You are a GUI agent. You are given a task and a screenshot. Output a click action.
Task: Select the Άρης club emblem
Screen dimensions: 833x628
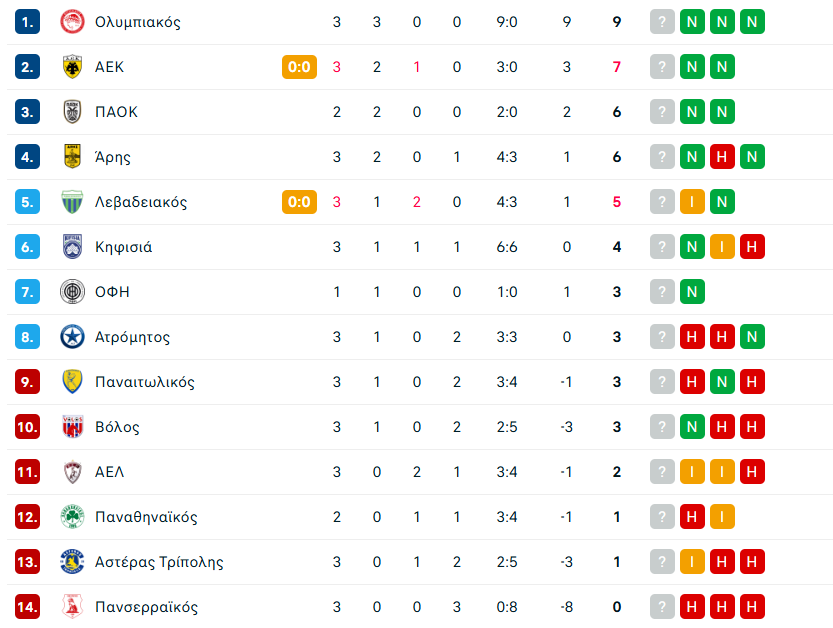(x=72, y=157)
